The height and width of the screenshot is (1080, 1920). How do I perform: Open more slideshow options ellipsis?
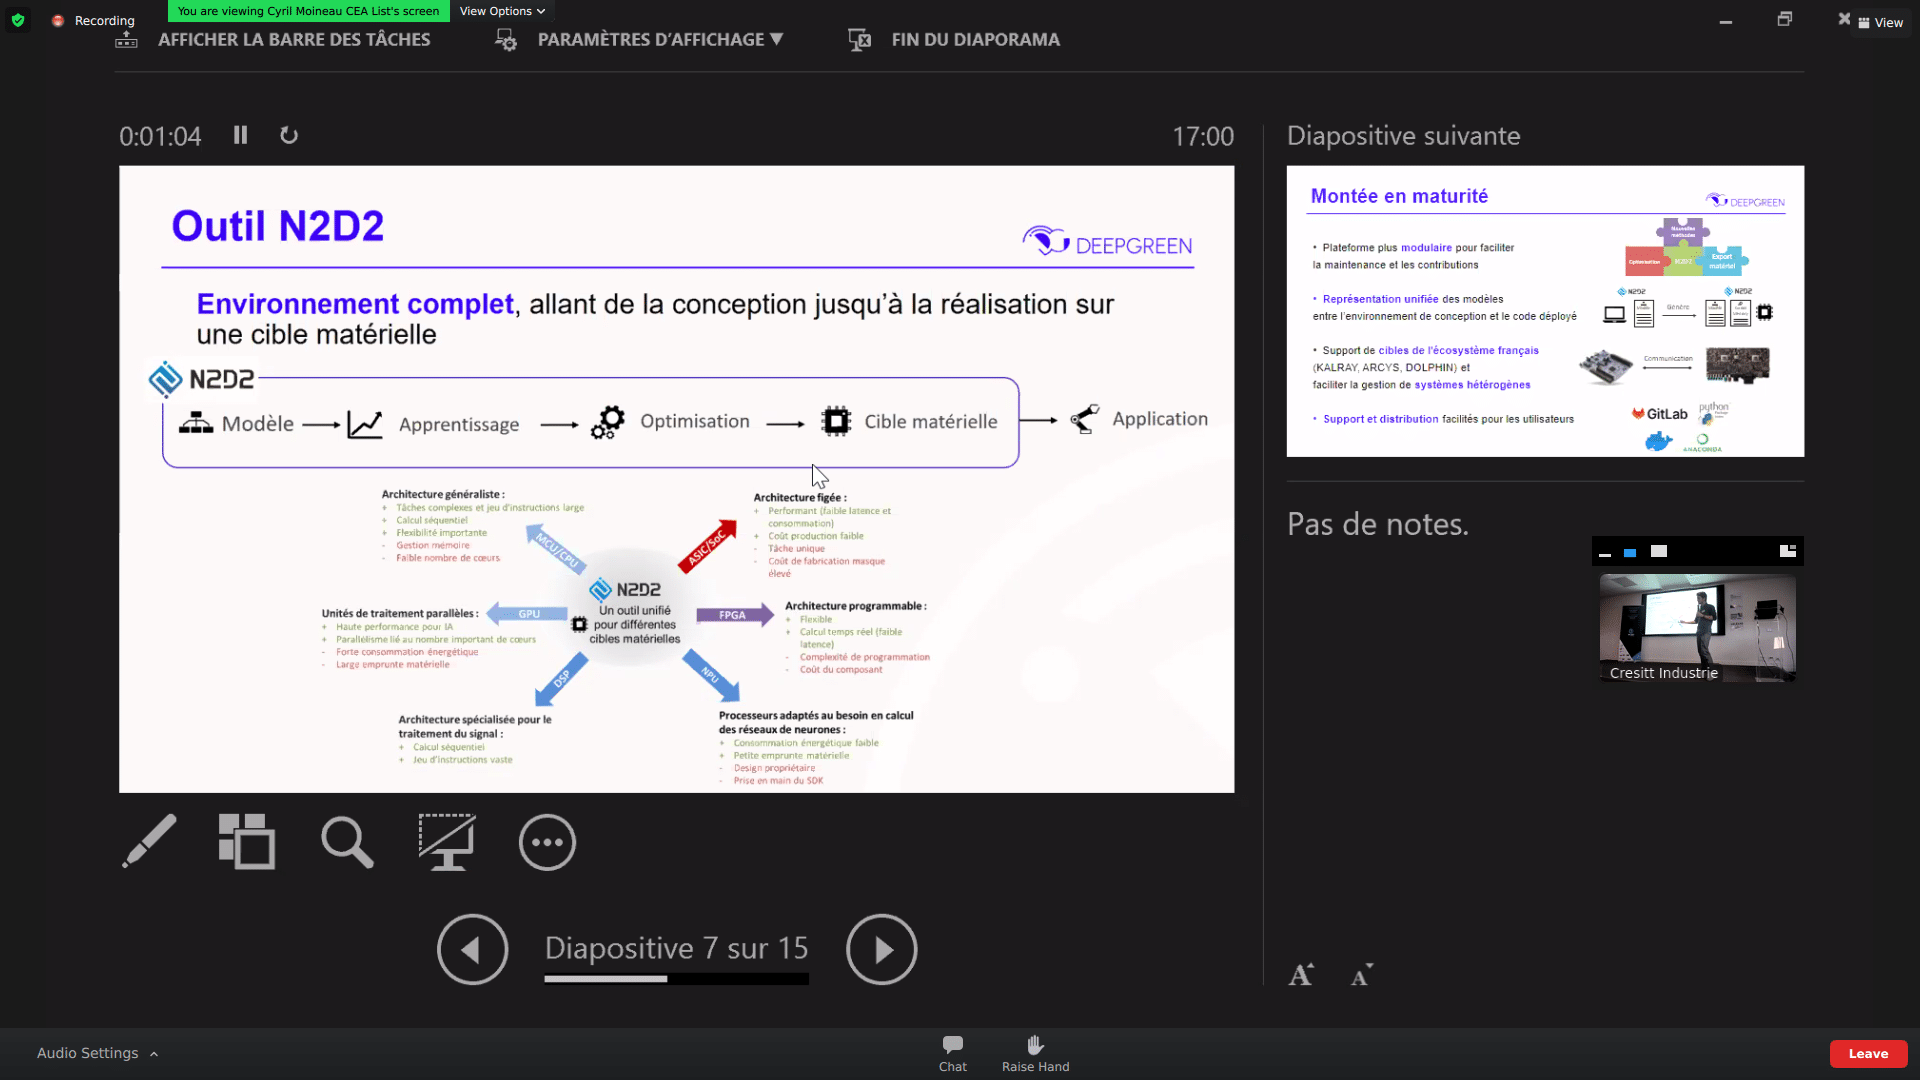point(547,842)
